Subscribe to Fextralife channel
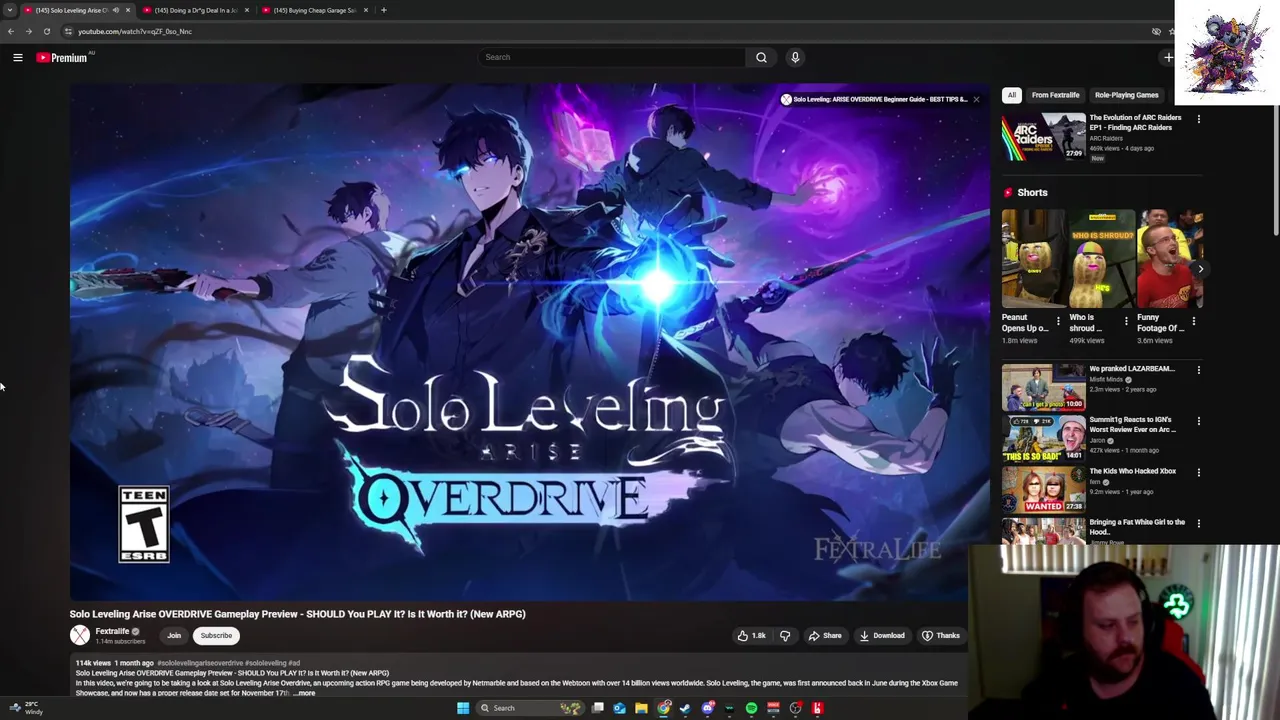This screenshot has width=1280, height=720. [216, 635]
